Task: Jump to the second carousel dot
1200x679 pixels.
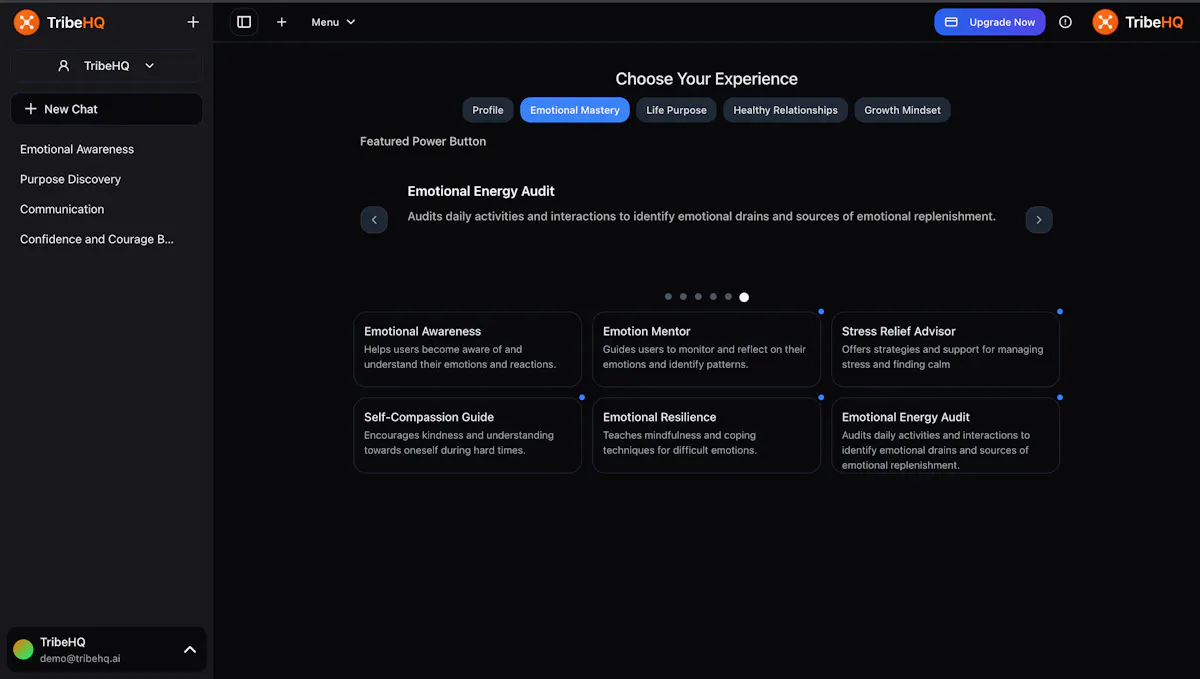Action: (x=683, y=297)
